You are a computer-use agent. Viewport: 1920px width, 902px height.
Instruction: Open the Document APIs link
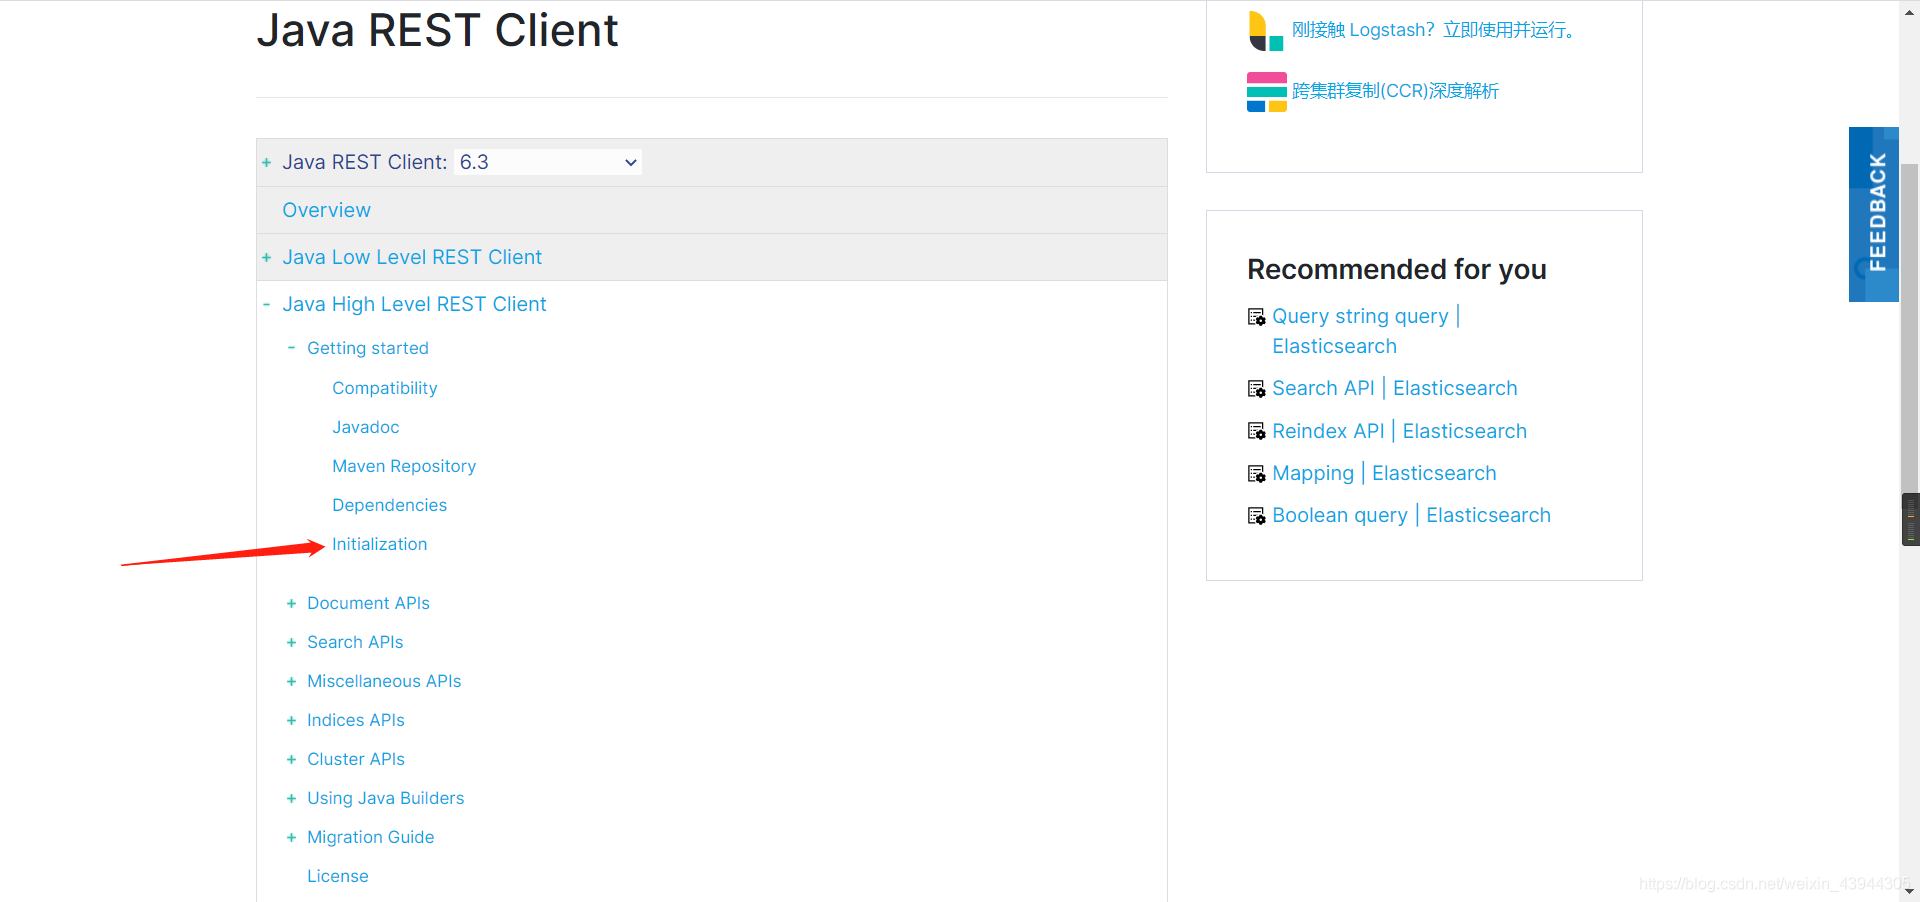point(368,603)
